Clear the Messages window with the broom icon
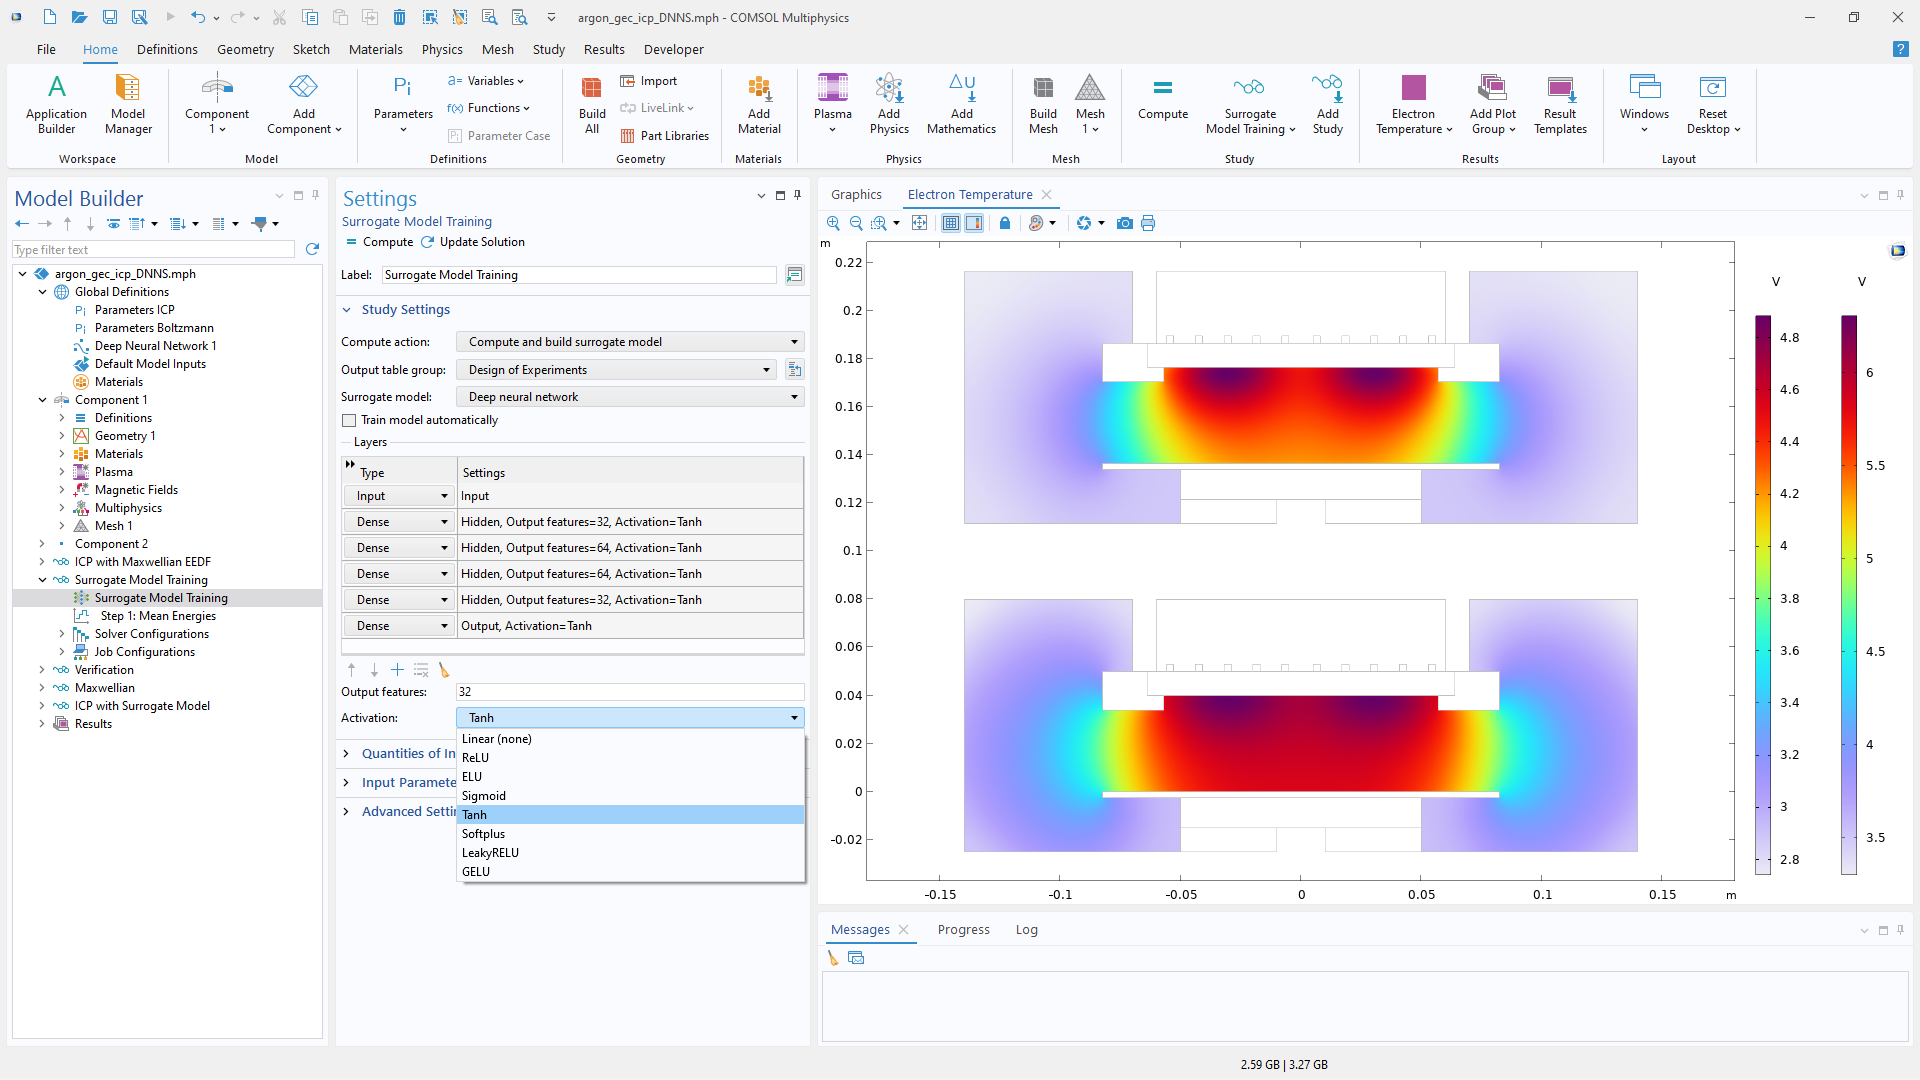1920x1080 pixels. (833, 958)
